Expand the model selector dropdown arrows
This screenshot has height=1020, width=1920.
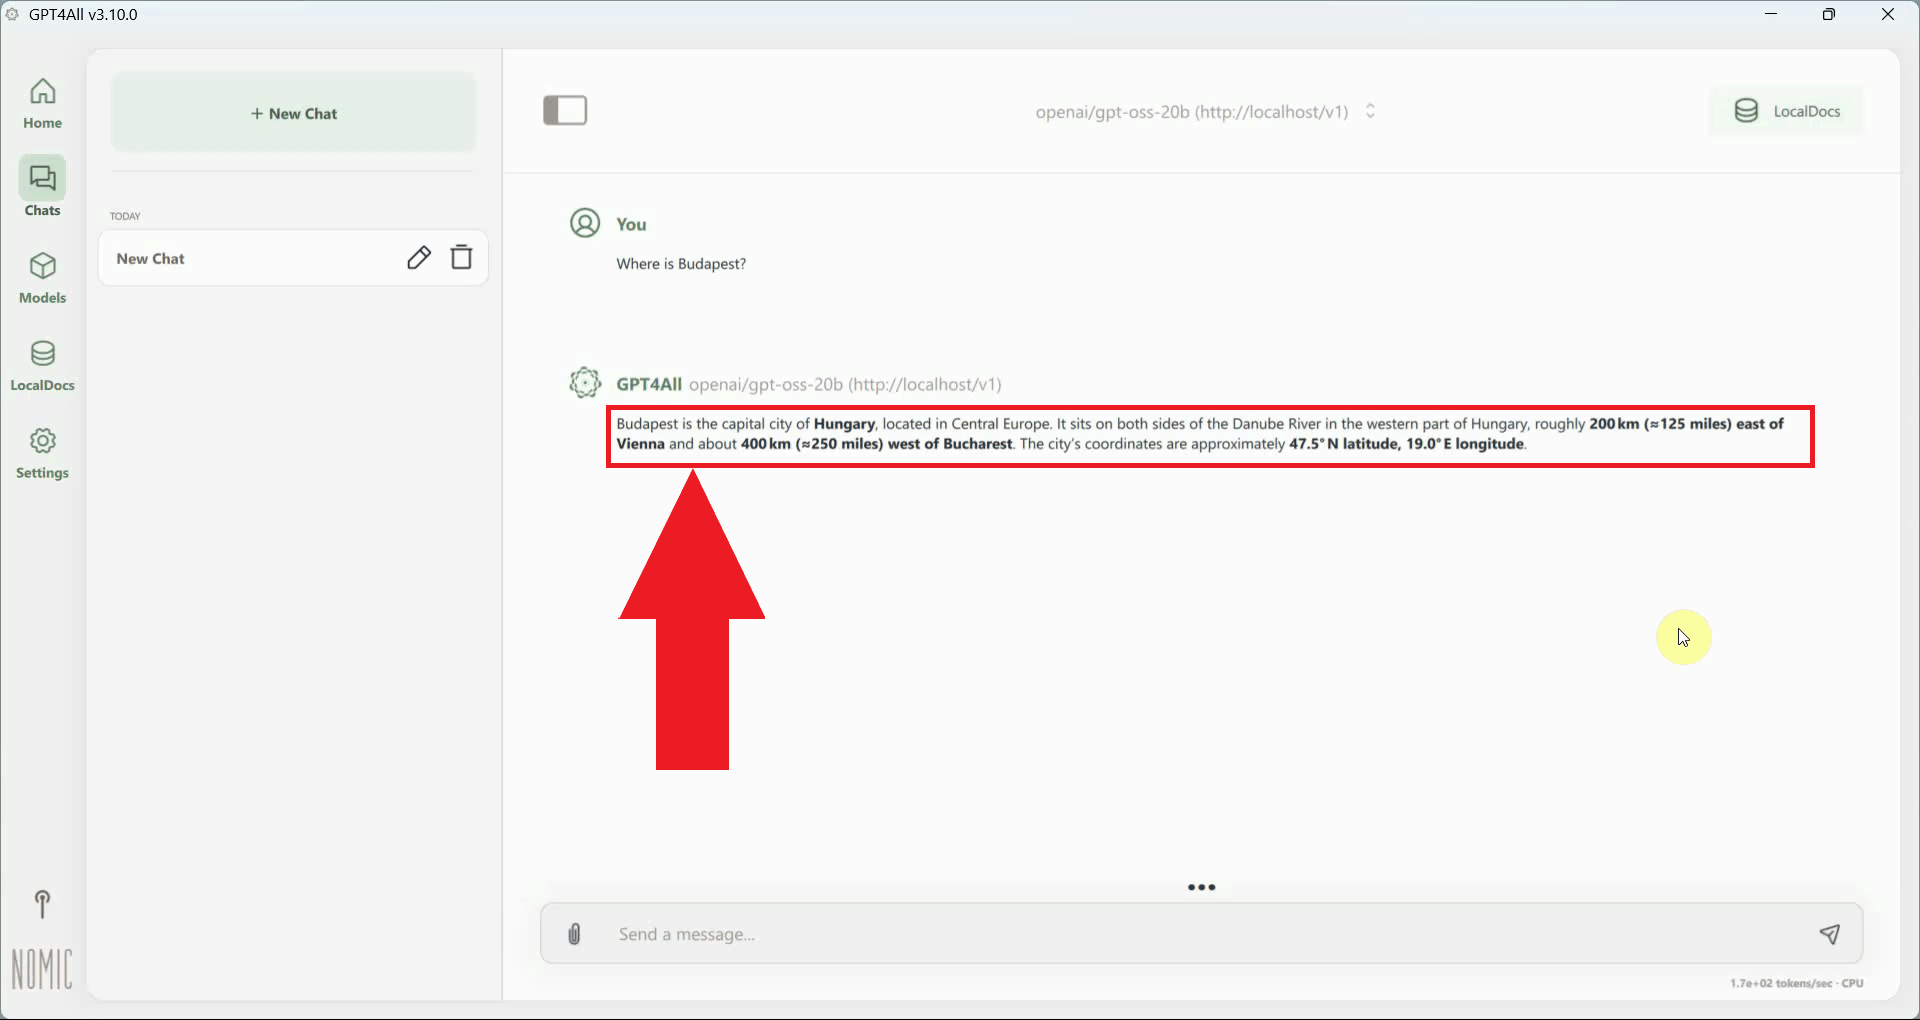pyautogui.click(x=1370, y=111)
